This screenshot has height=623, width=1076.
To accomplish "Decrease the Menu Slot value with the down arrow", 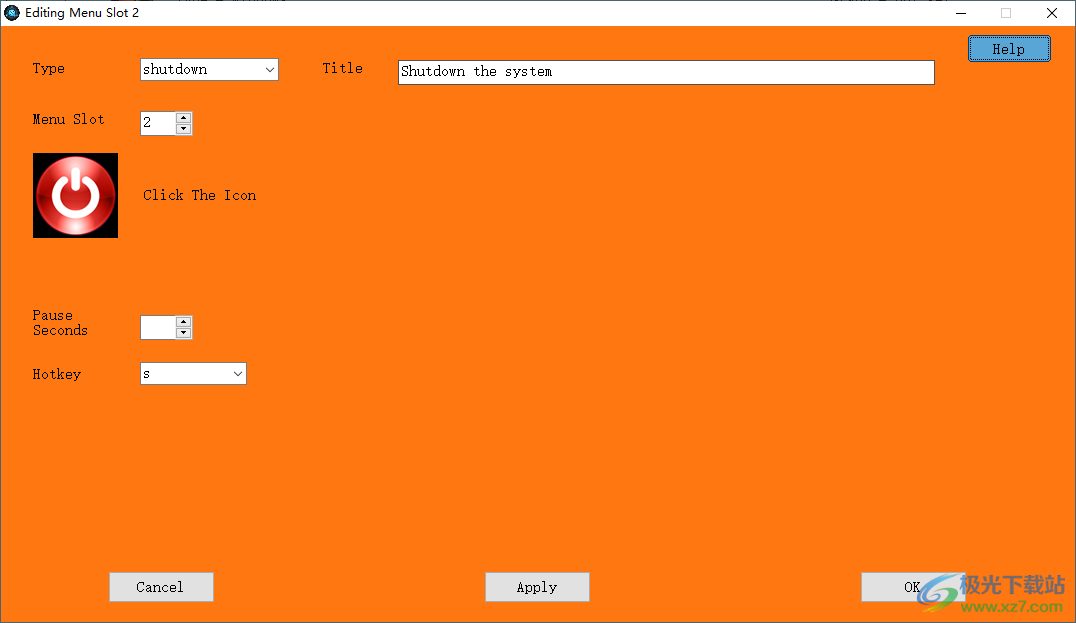I will point(185,127).
